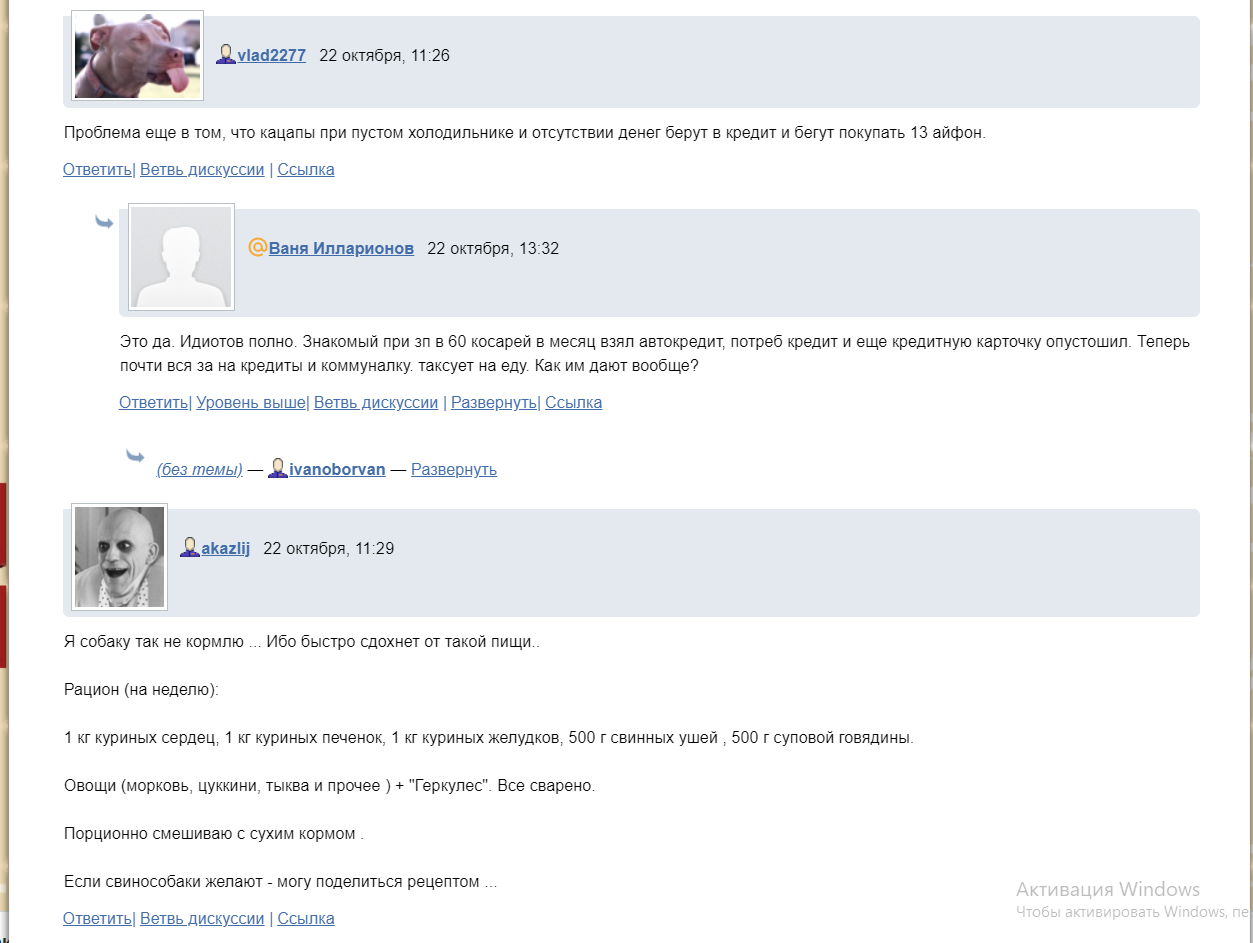Go up a level with Уровень выше

[x=250, y=402]
